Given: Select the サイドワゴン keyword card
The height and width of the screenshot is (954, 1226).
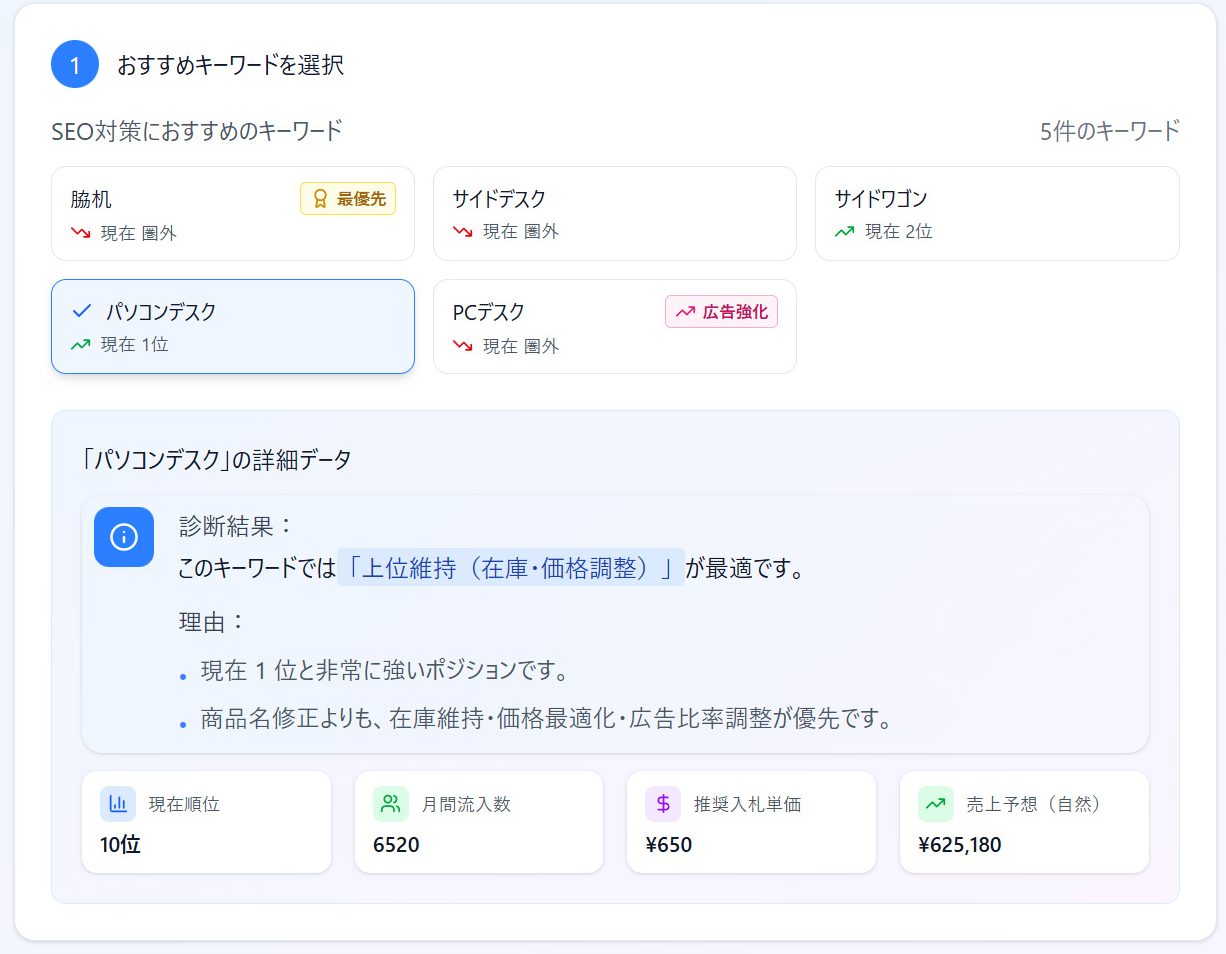Looking at the screenshot, I should point(997,214).
